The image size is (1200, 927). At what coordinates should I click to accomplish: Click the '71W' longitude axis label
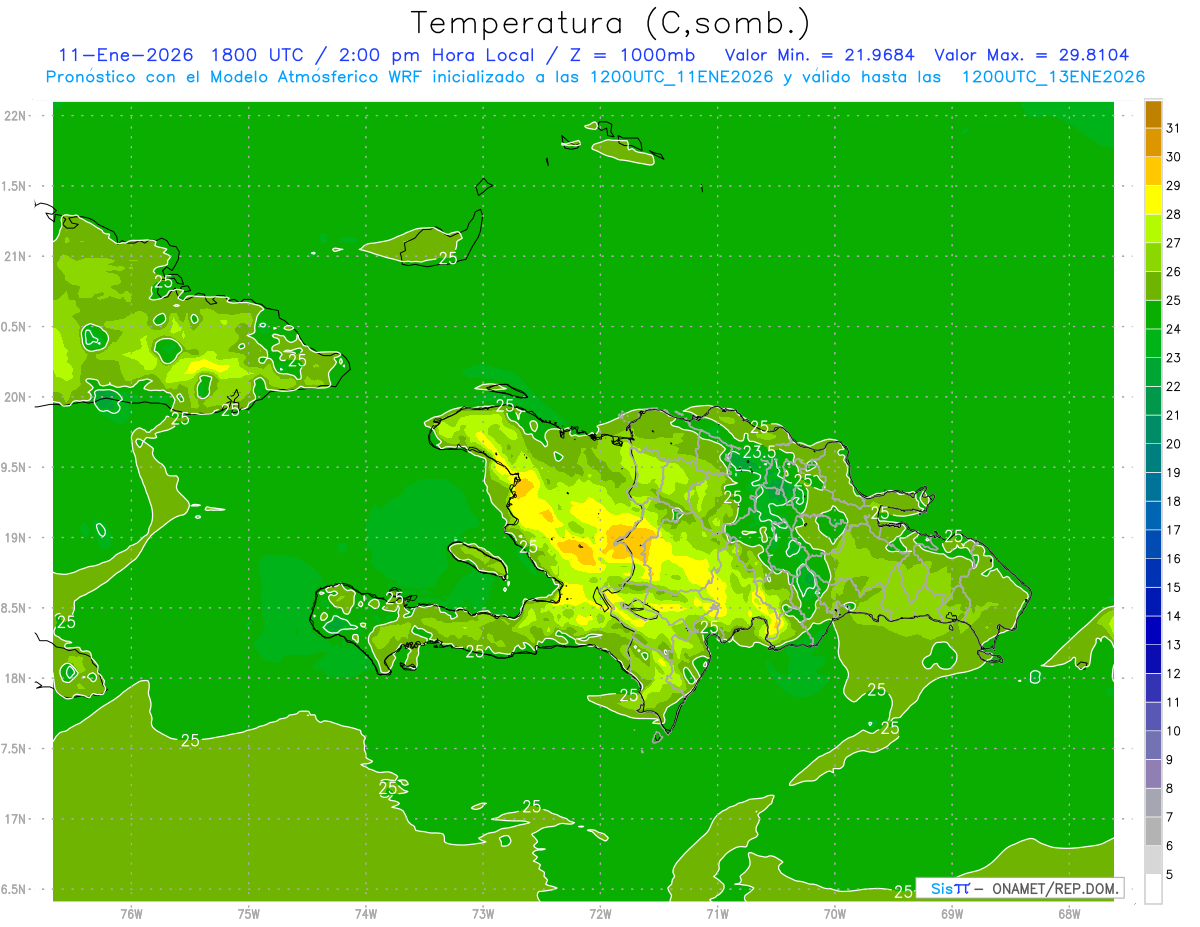pyautogui.click(x=717, y=914)
